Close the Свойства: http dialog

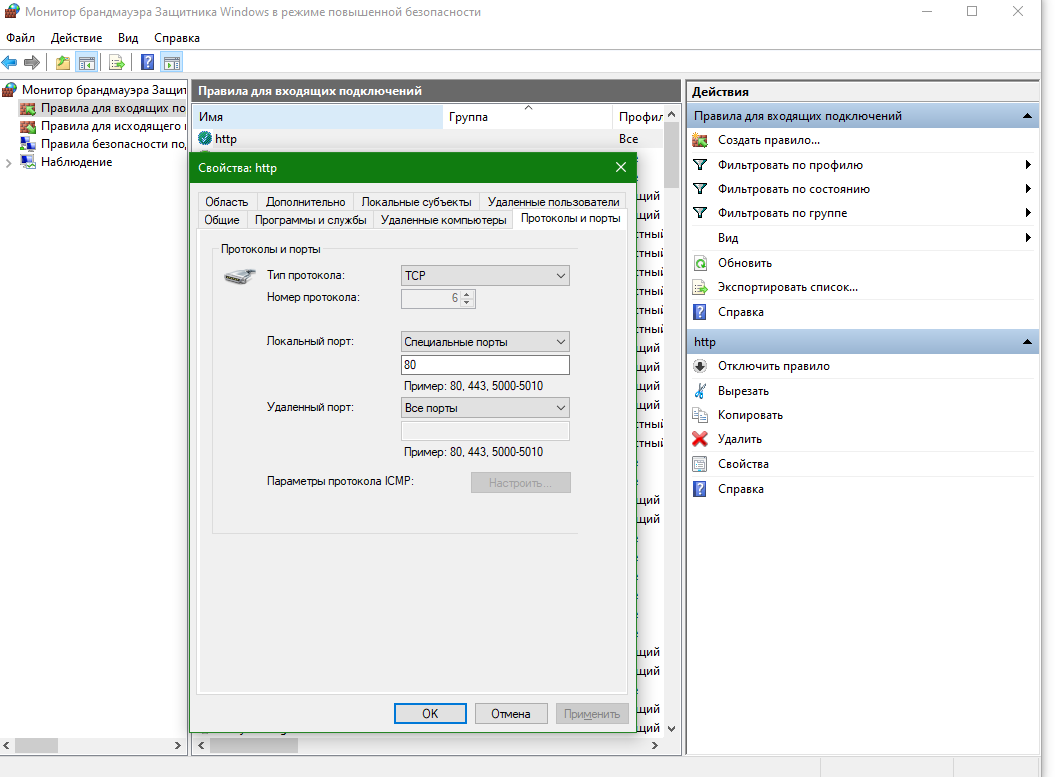[620, 167]
